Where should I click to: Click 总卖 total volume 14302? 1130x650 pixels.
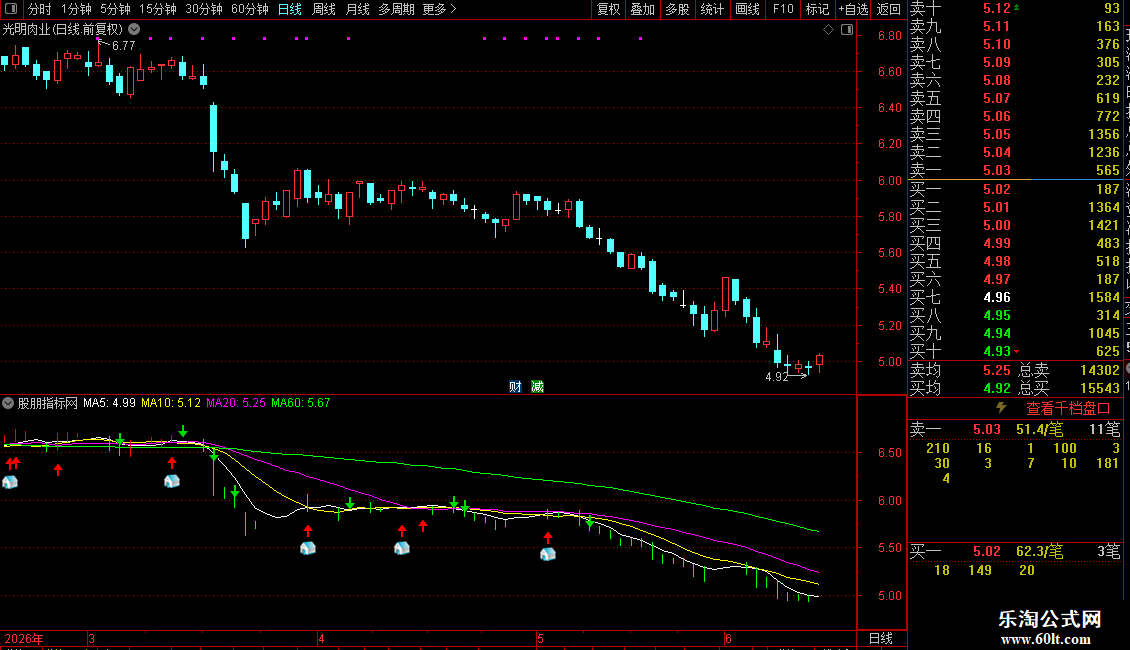(1100, 370)
